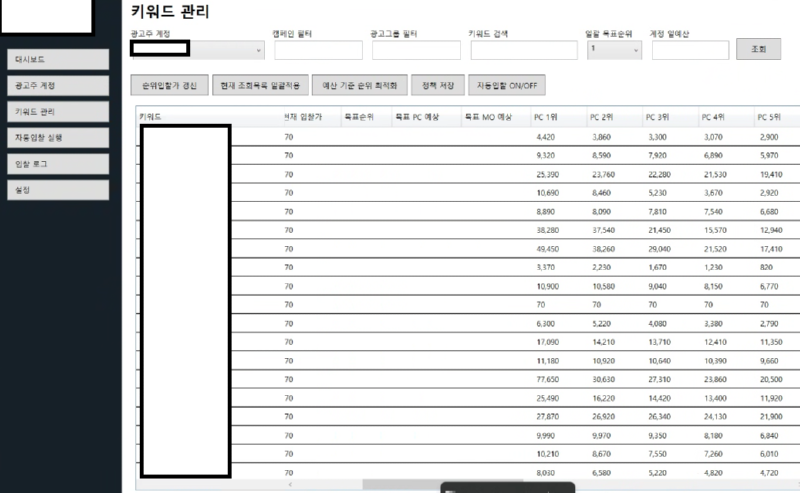Viewport: 800px width, 493px height.
Task: Select the cell with value 8,030
Action: pyautogui.click(x=545, y=473)
